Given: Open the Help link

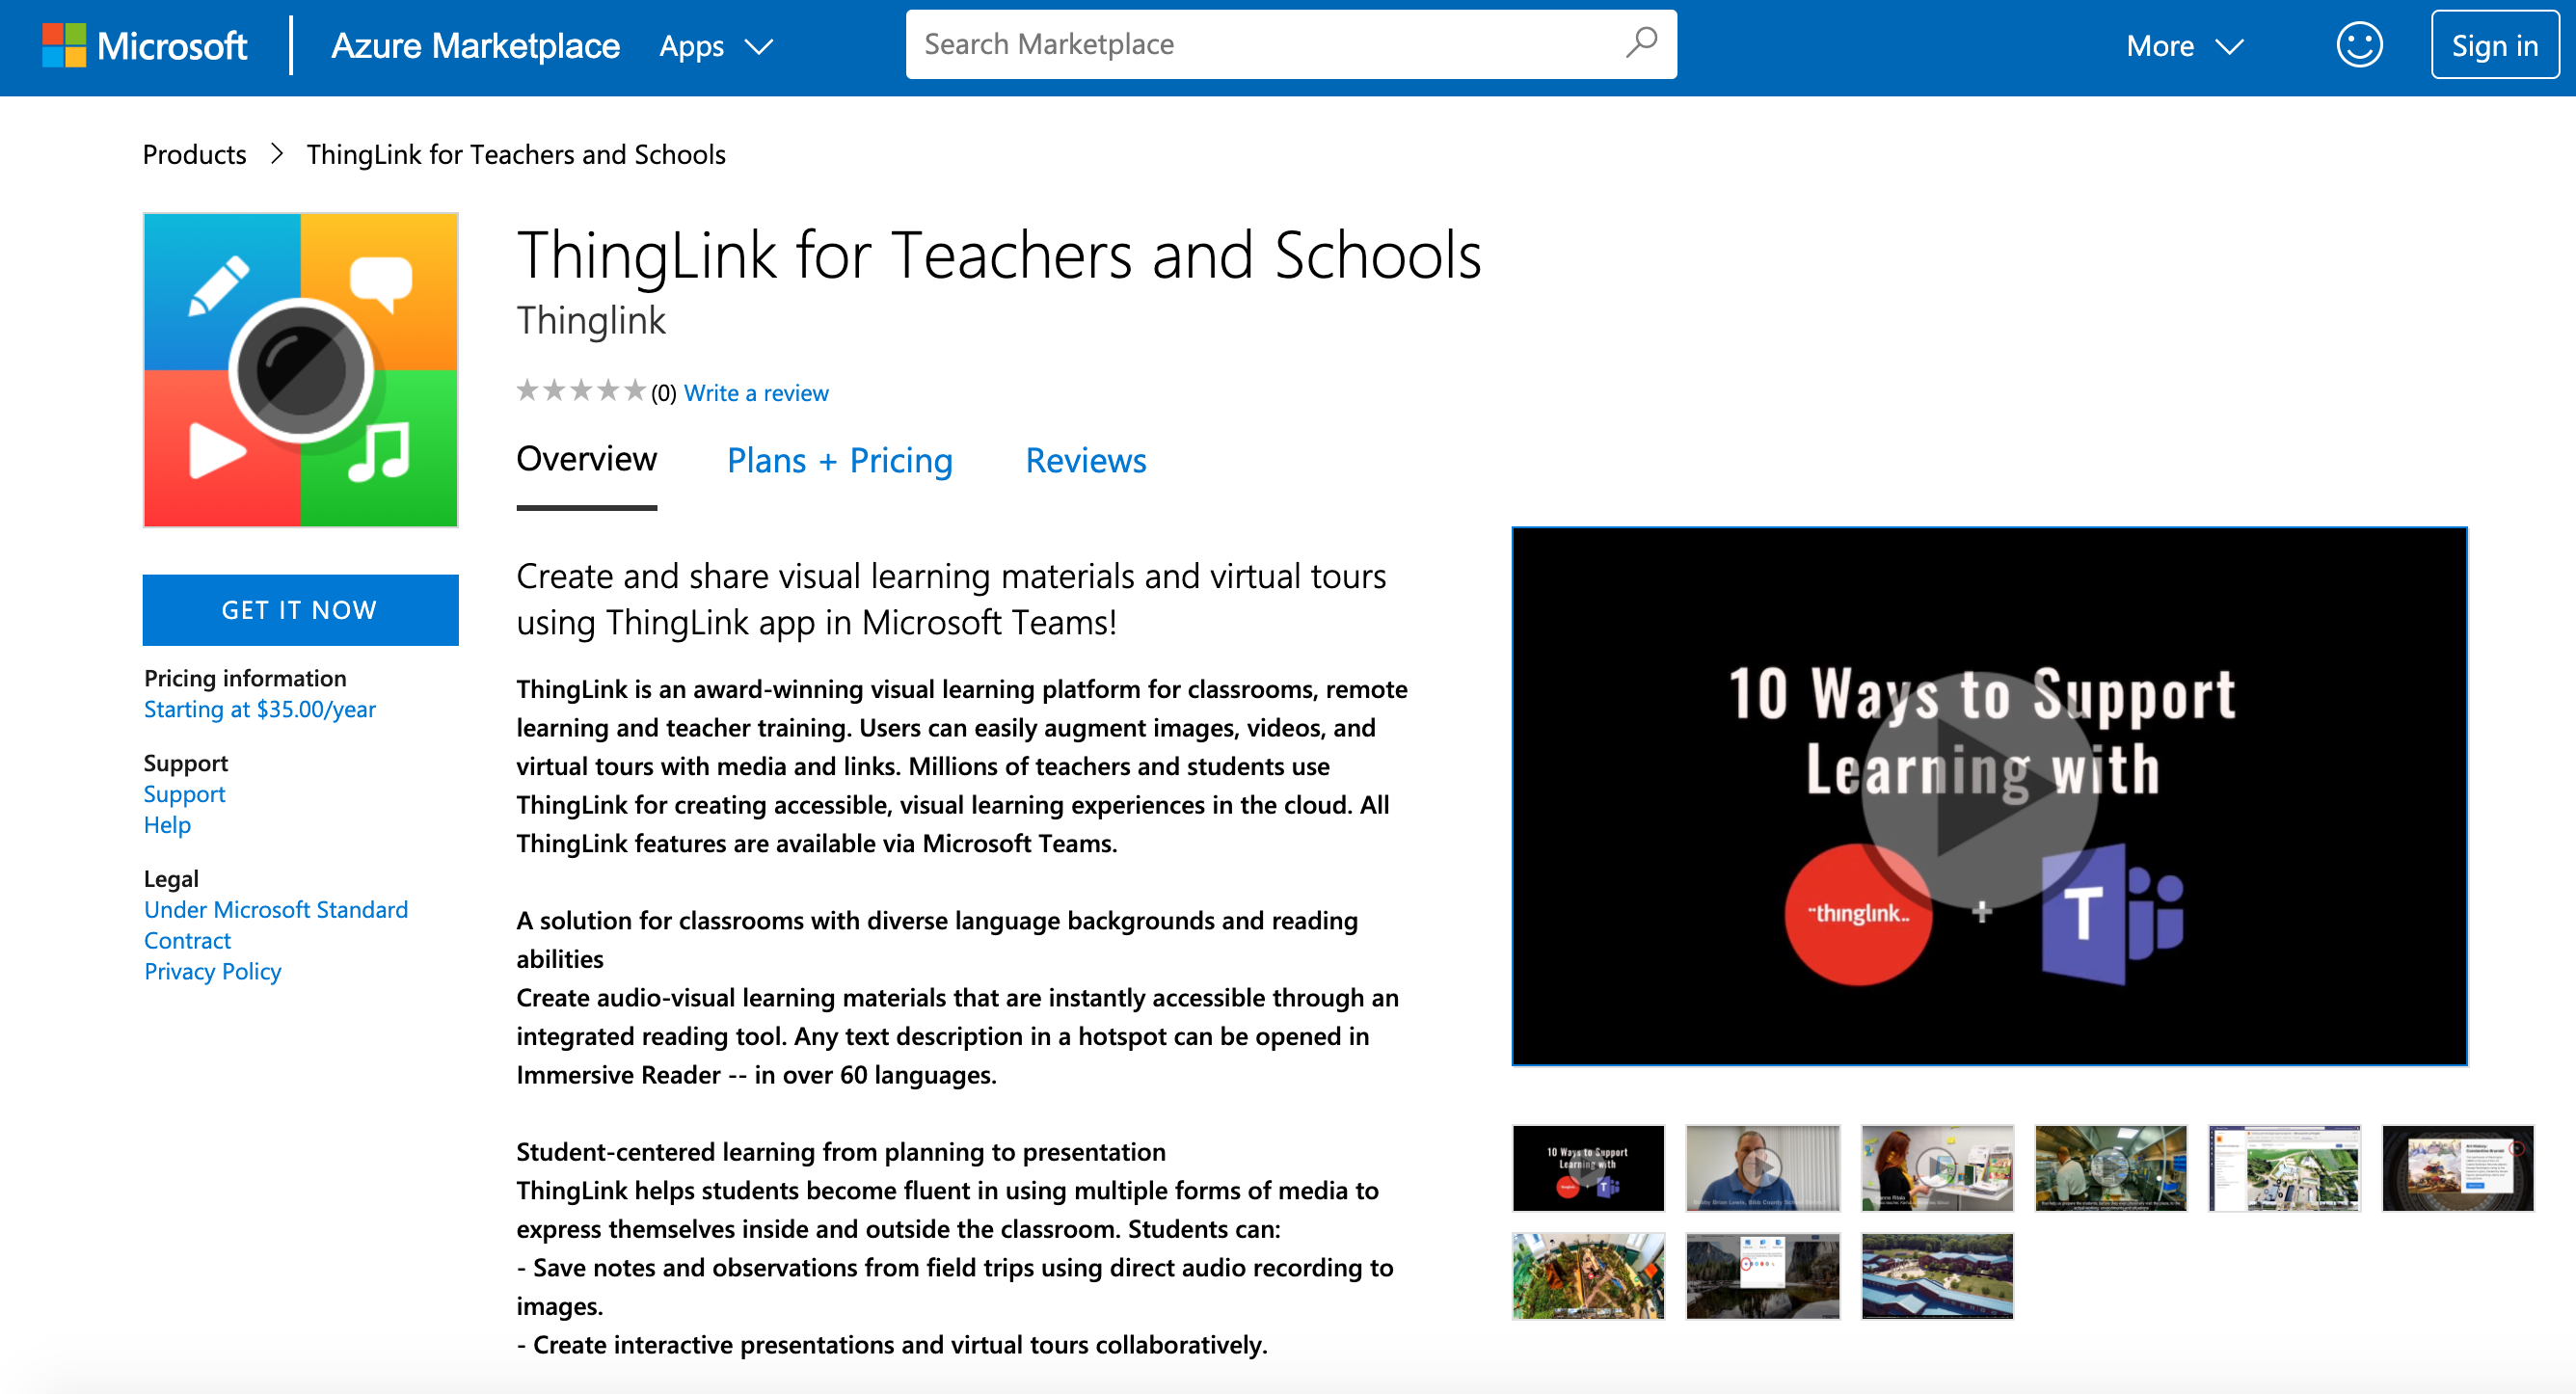Looking at the screenshot, I should coord(167,825).
